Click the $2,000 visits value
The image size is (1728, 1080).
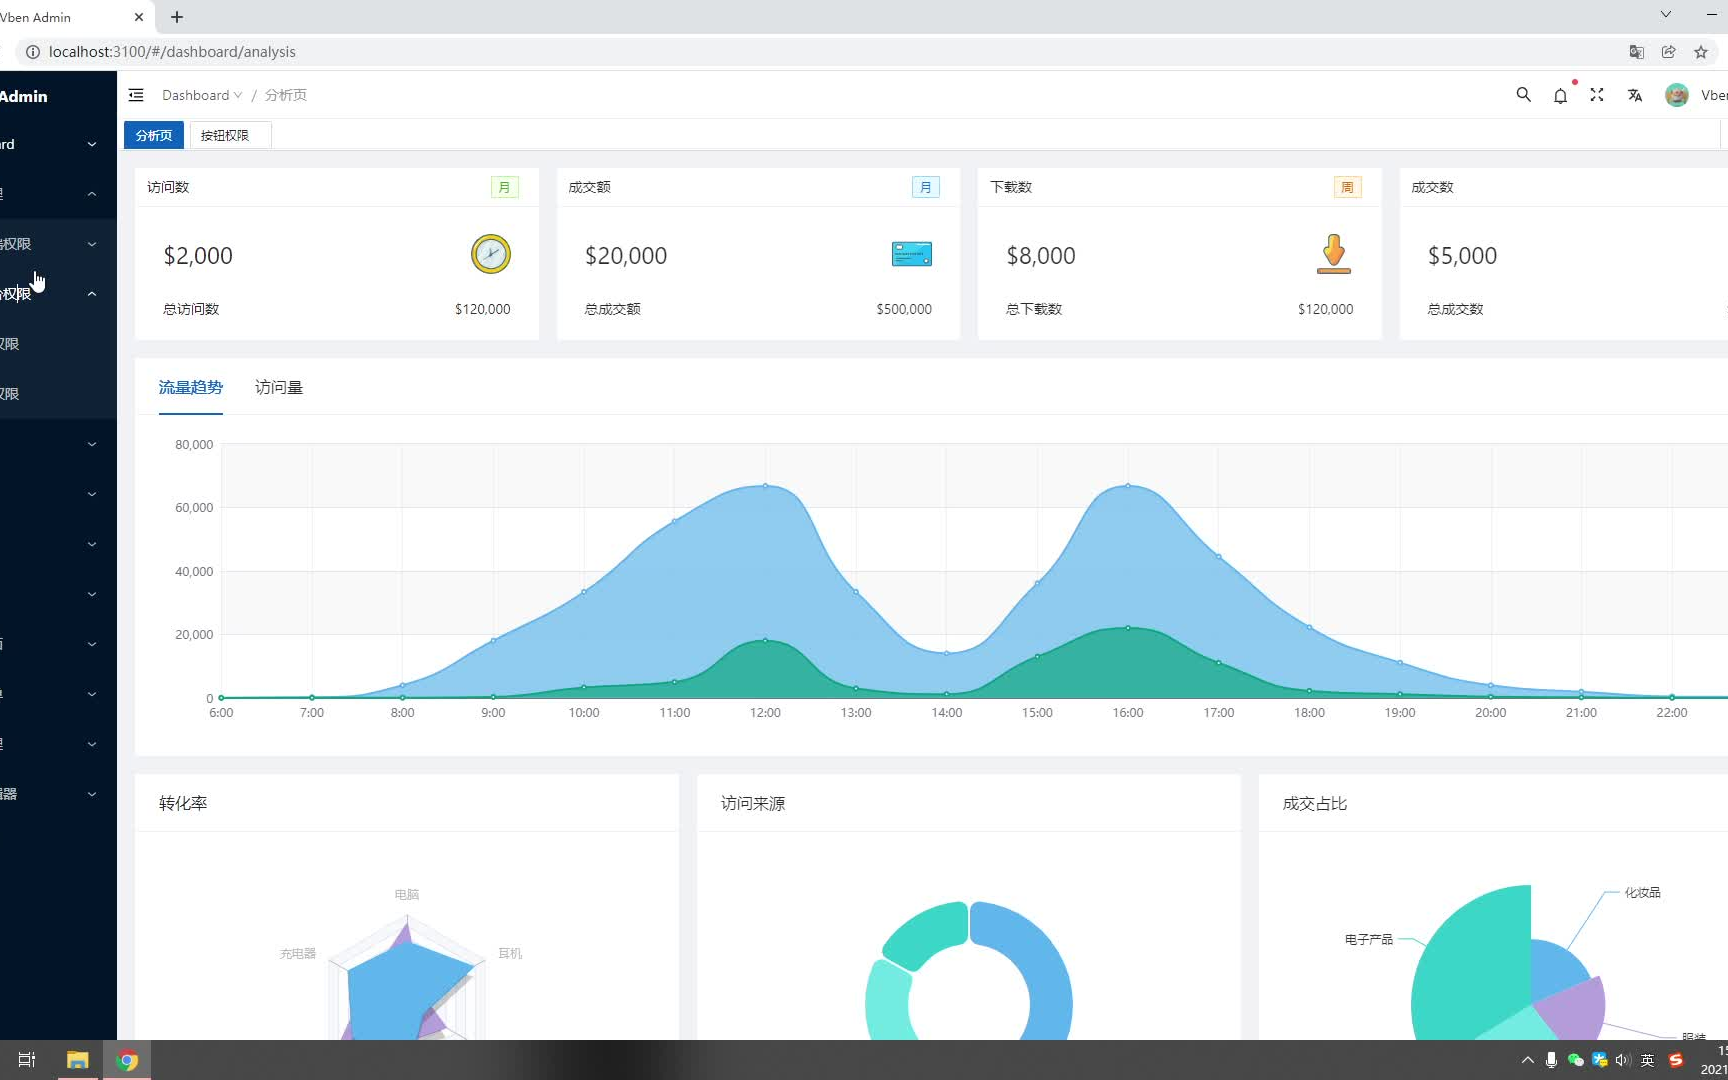(198, 255)
